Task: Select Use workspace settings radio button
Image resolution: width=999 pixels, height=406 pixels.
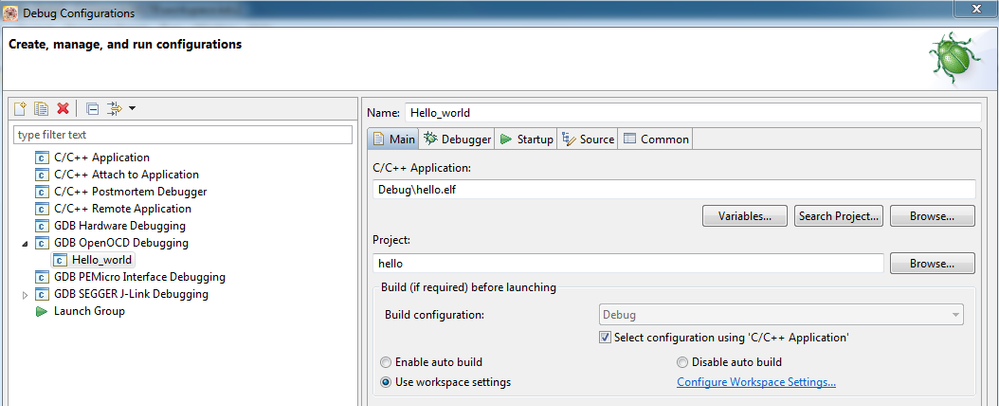Action: tap(386, 382)
